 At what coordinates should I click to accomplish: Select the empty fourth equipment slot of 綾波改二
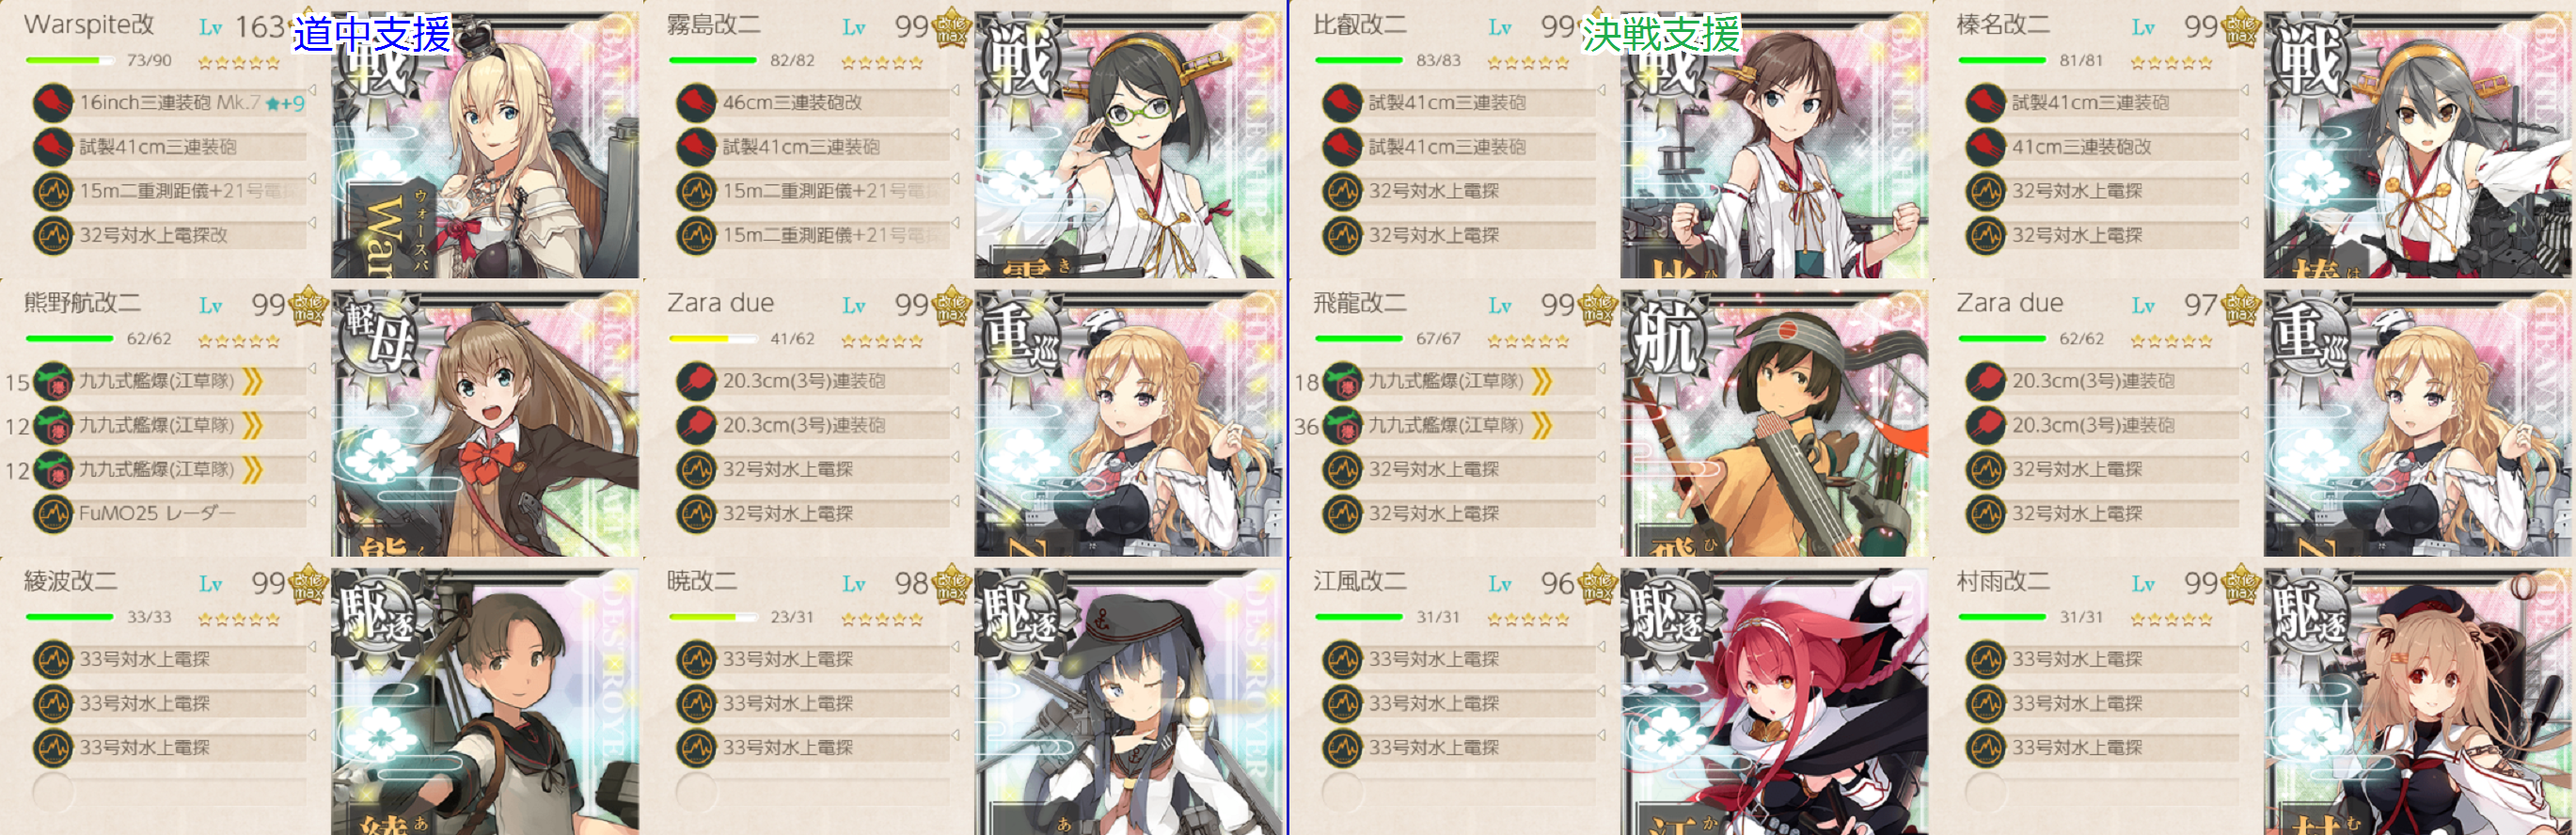coord(170,792)
